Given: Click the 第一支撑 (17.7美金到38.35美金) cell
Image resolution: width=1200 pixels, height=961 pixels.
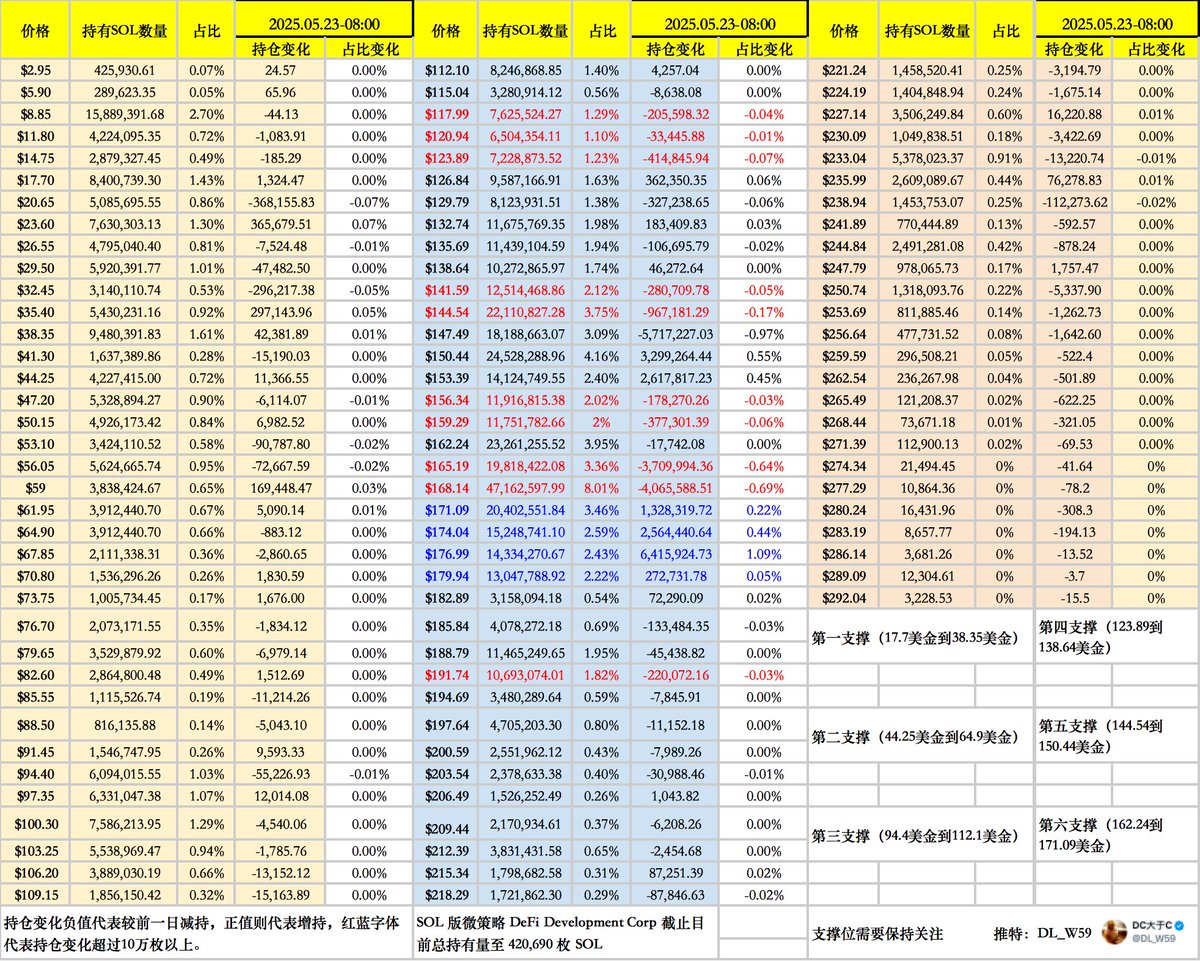Looking at the screenshot, I should coord(920,636).
